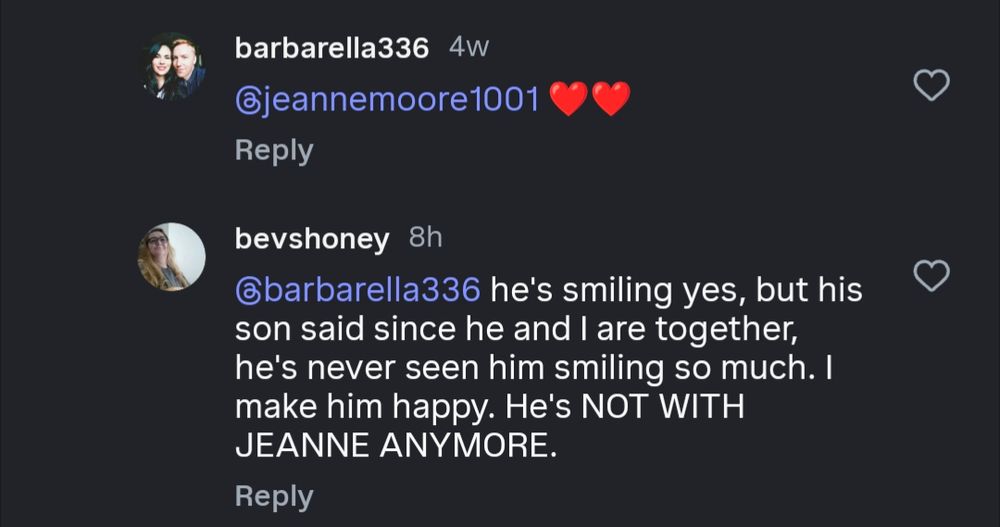Click the first red heart emoji
This screenshot has height=527, width=1000.
pyautogui.click(x=569, y=99)
